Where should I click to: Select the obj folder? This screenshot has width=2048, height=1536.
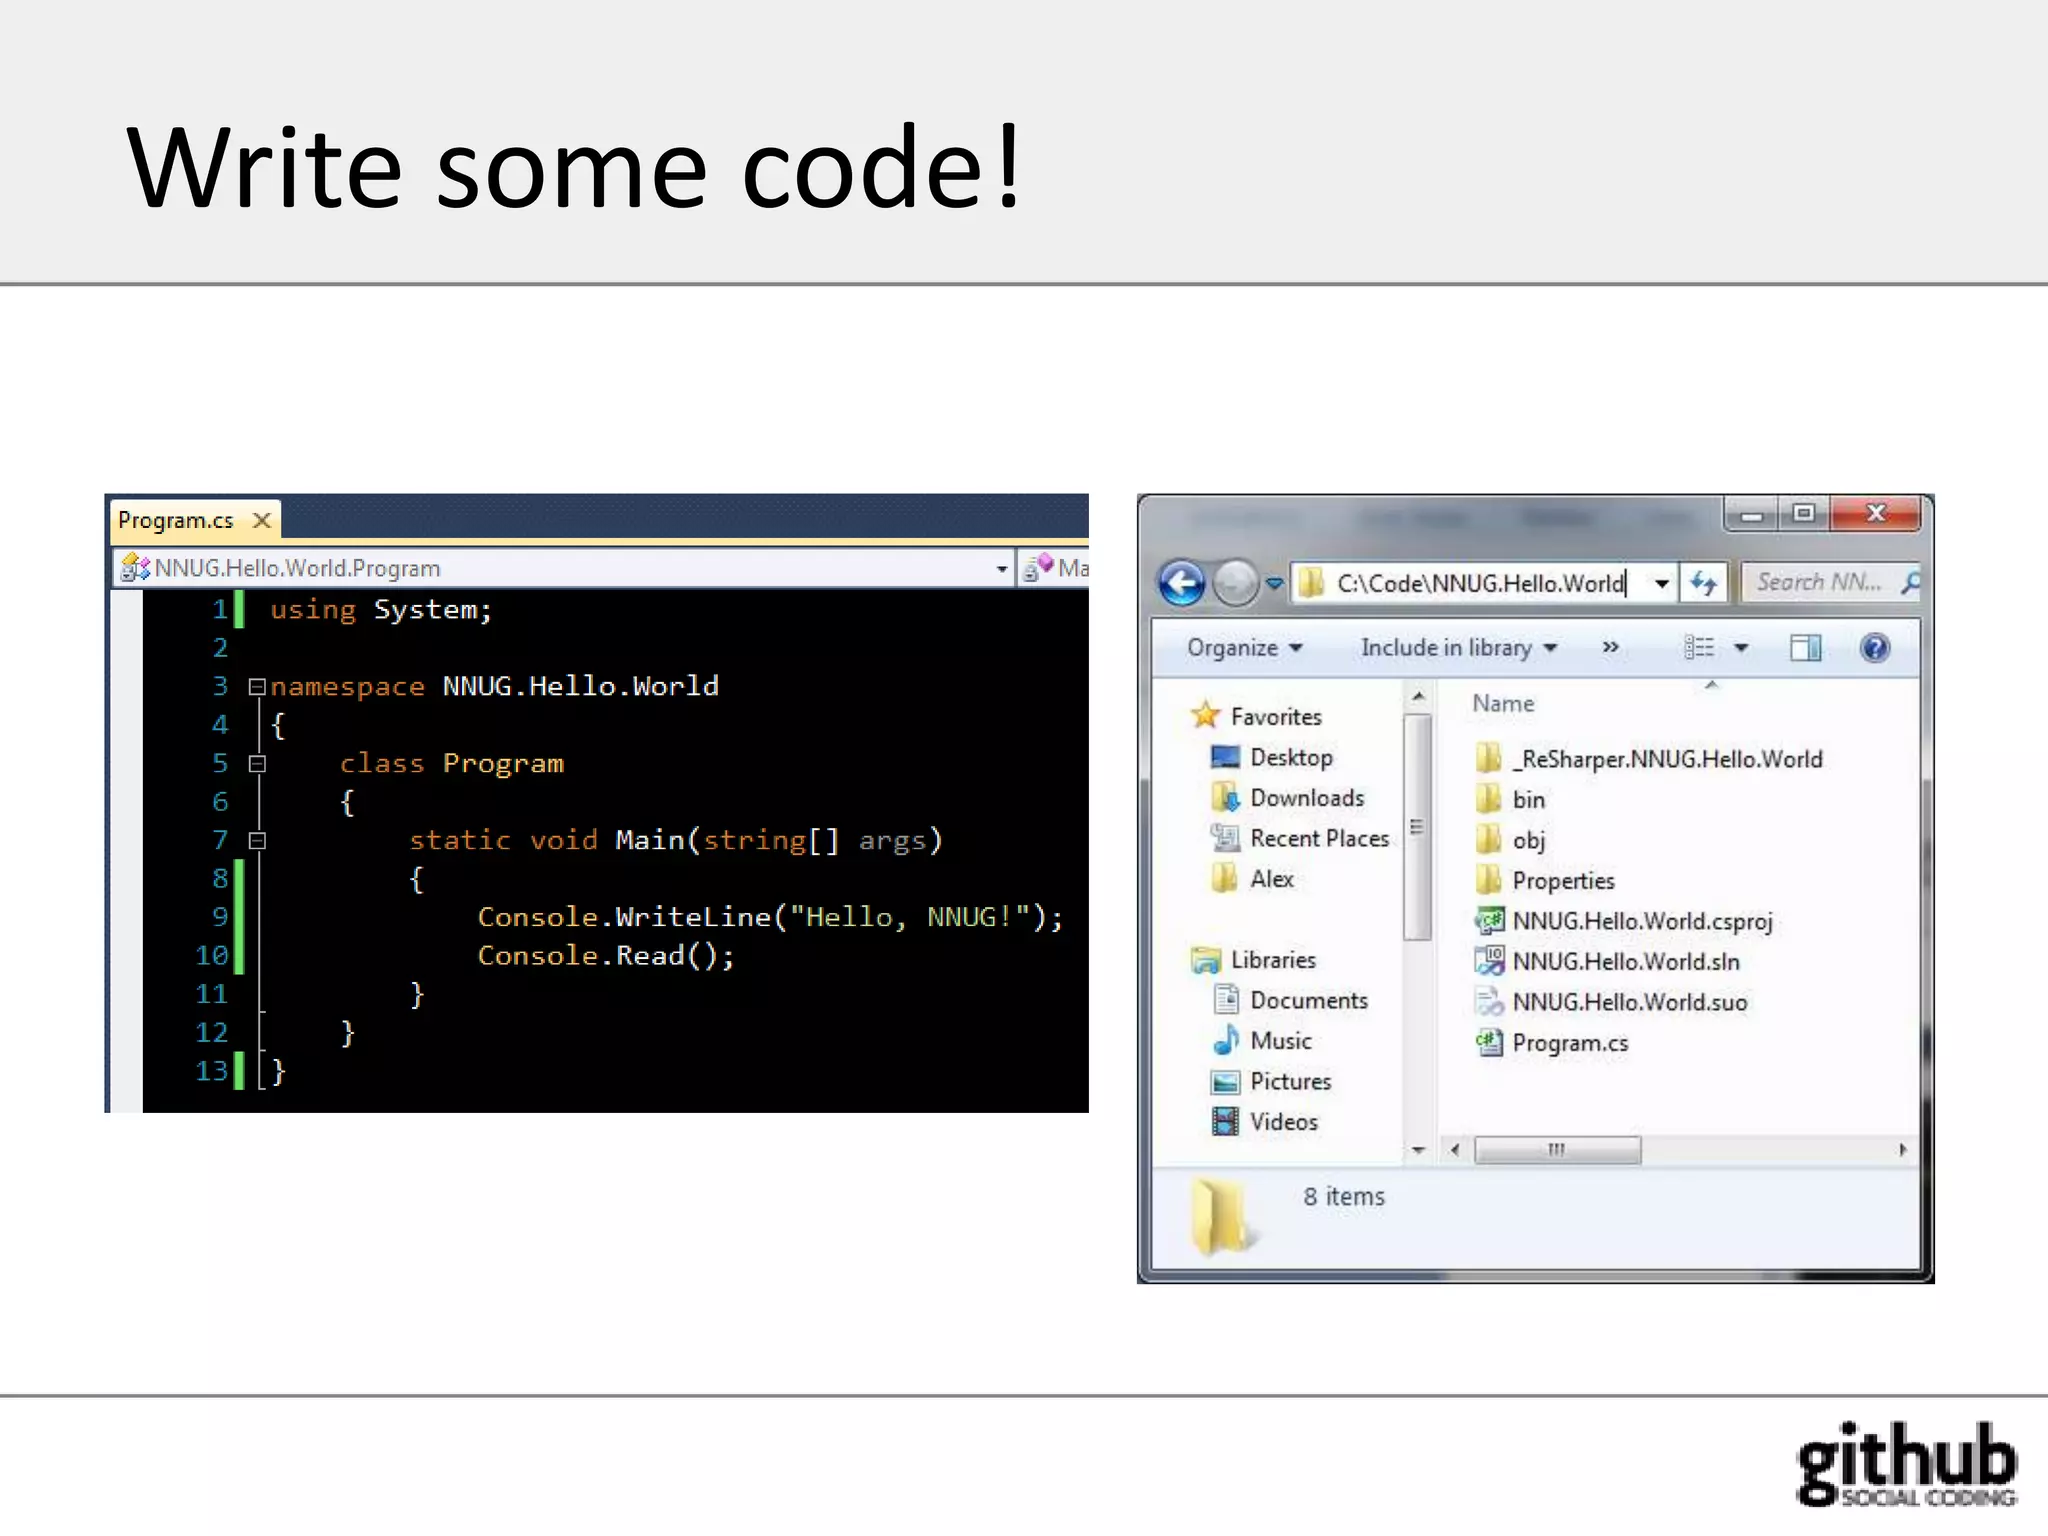point(1528,840)
